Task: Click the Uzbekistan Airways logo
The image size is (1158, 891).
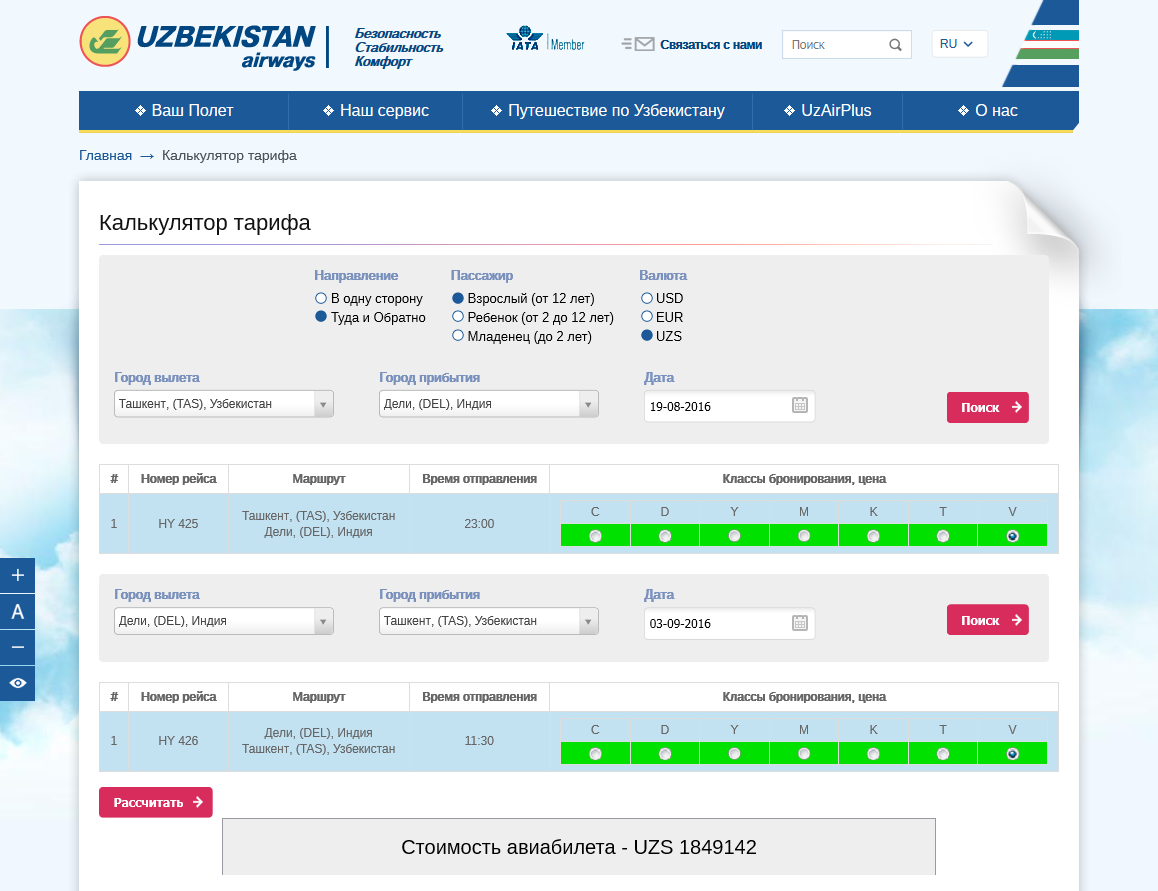Action: (x=198, y=43)
